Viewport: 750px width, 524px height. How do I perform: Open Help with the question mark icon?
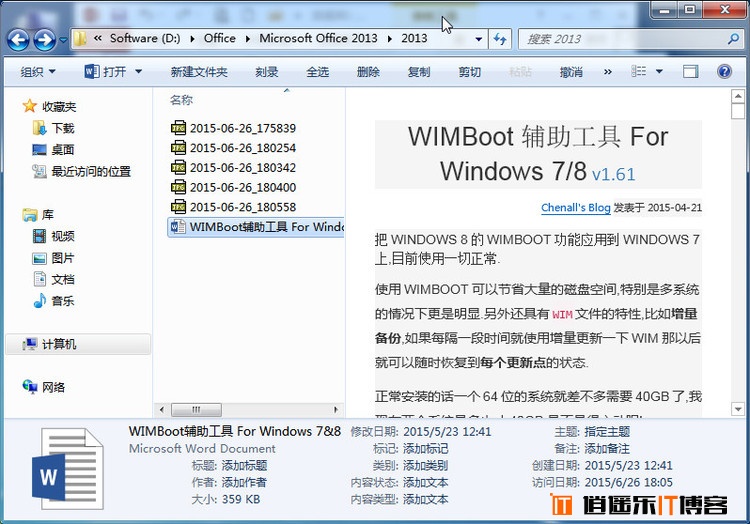click(724, 71)
